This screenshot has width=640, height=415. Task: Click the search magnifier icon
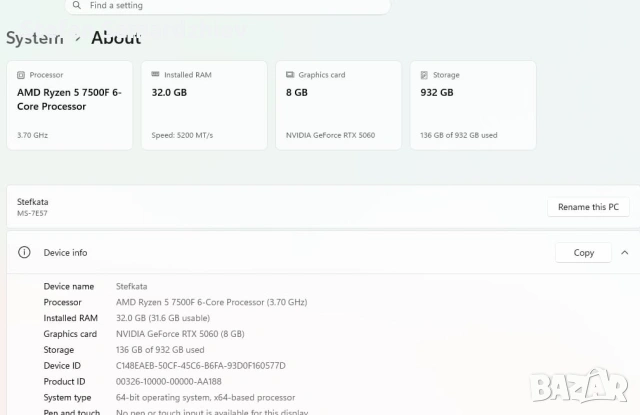coord(76,5)
